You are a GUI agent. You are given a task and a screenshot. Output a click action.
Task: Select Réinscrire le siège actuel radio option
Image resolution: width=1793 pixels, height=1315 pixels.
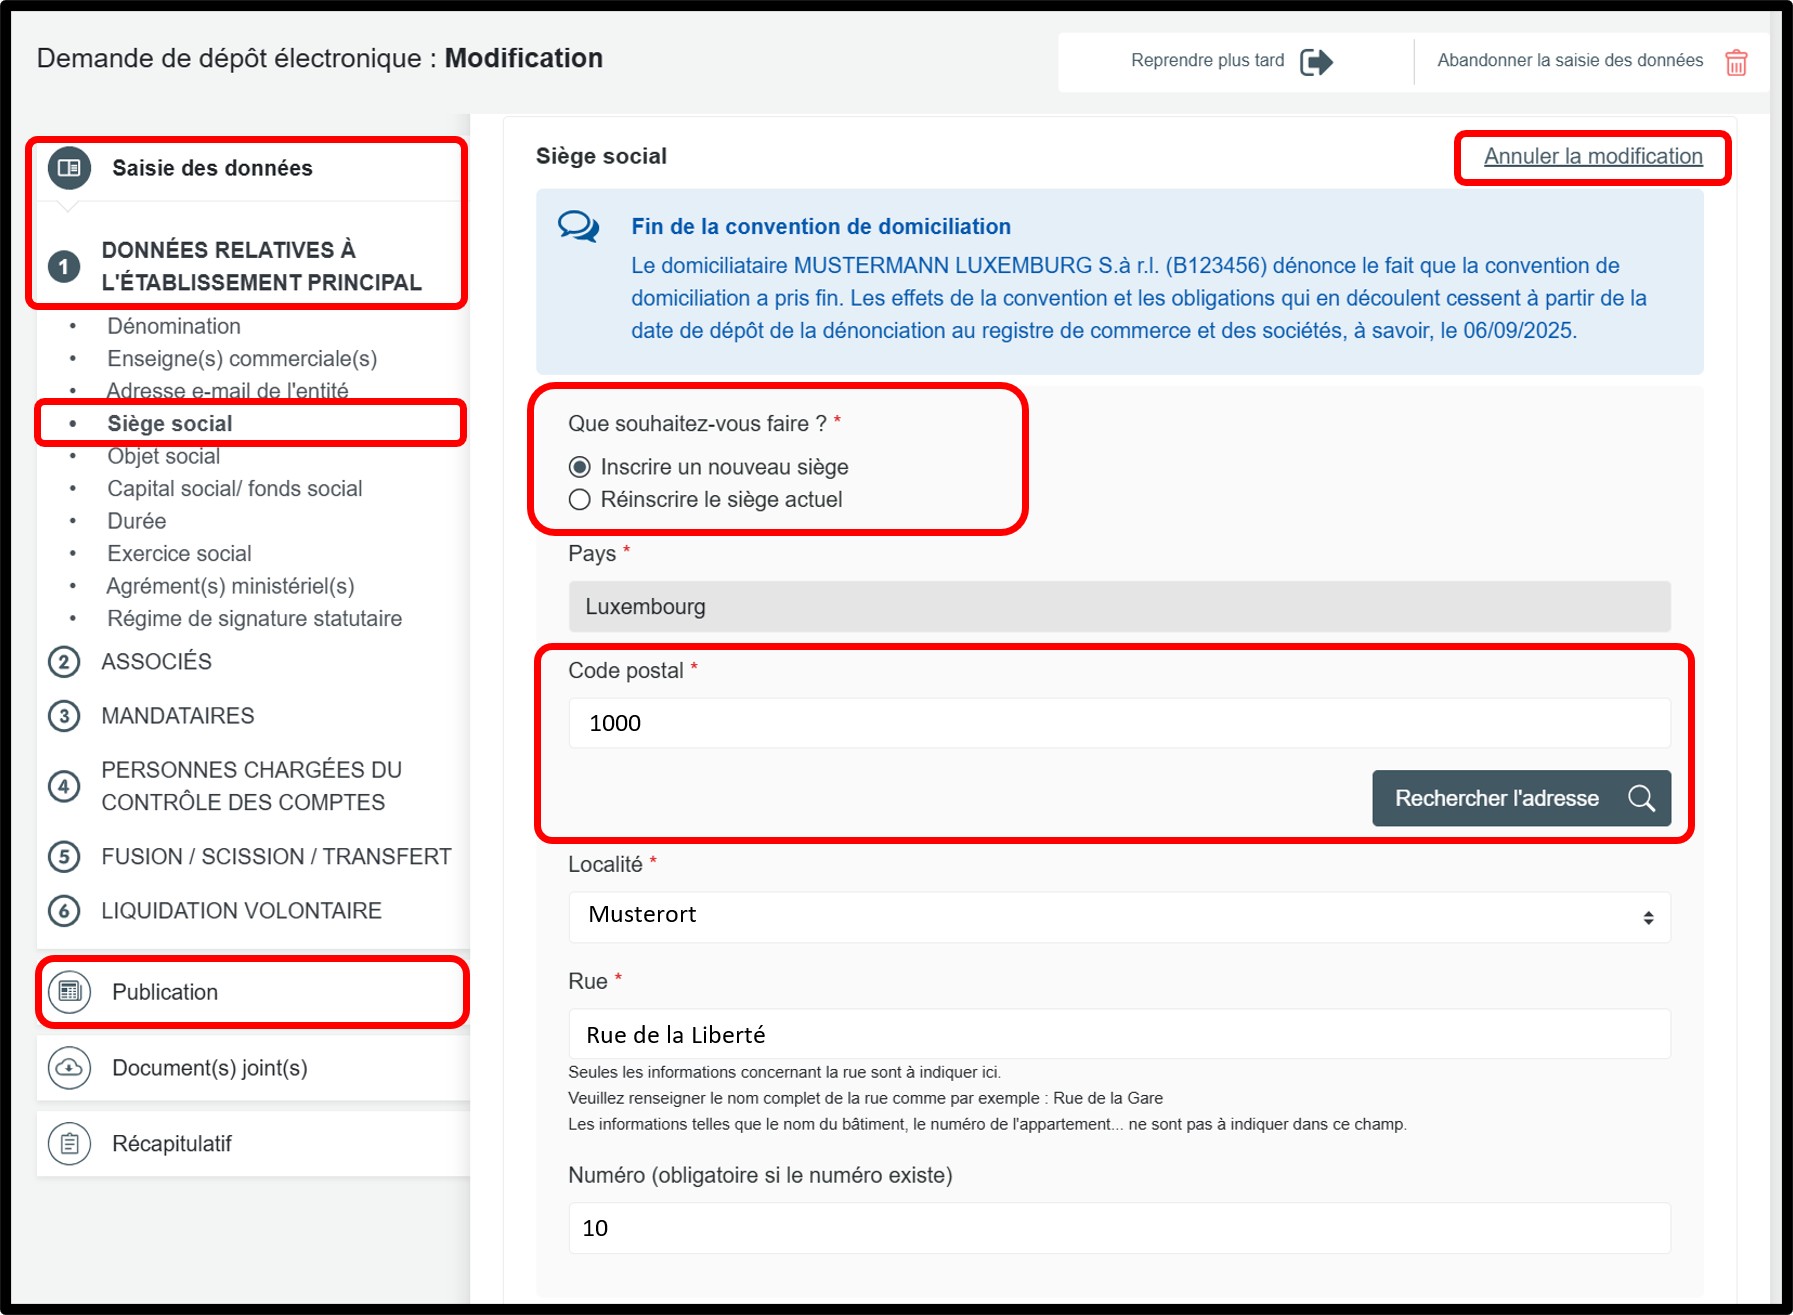point(580,500)
